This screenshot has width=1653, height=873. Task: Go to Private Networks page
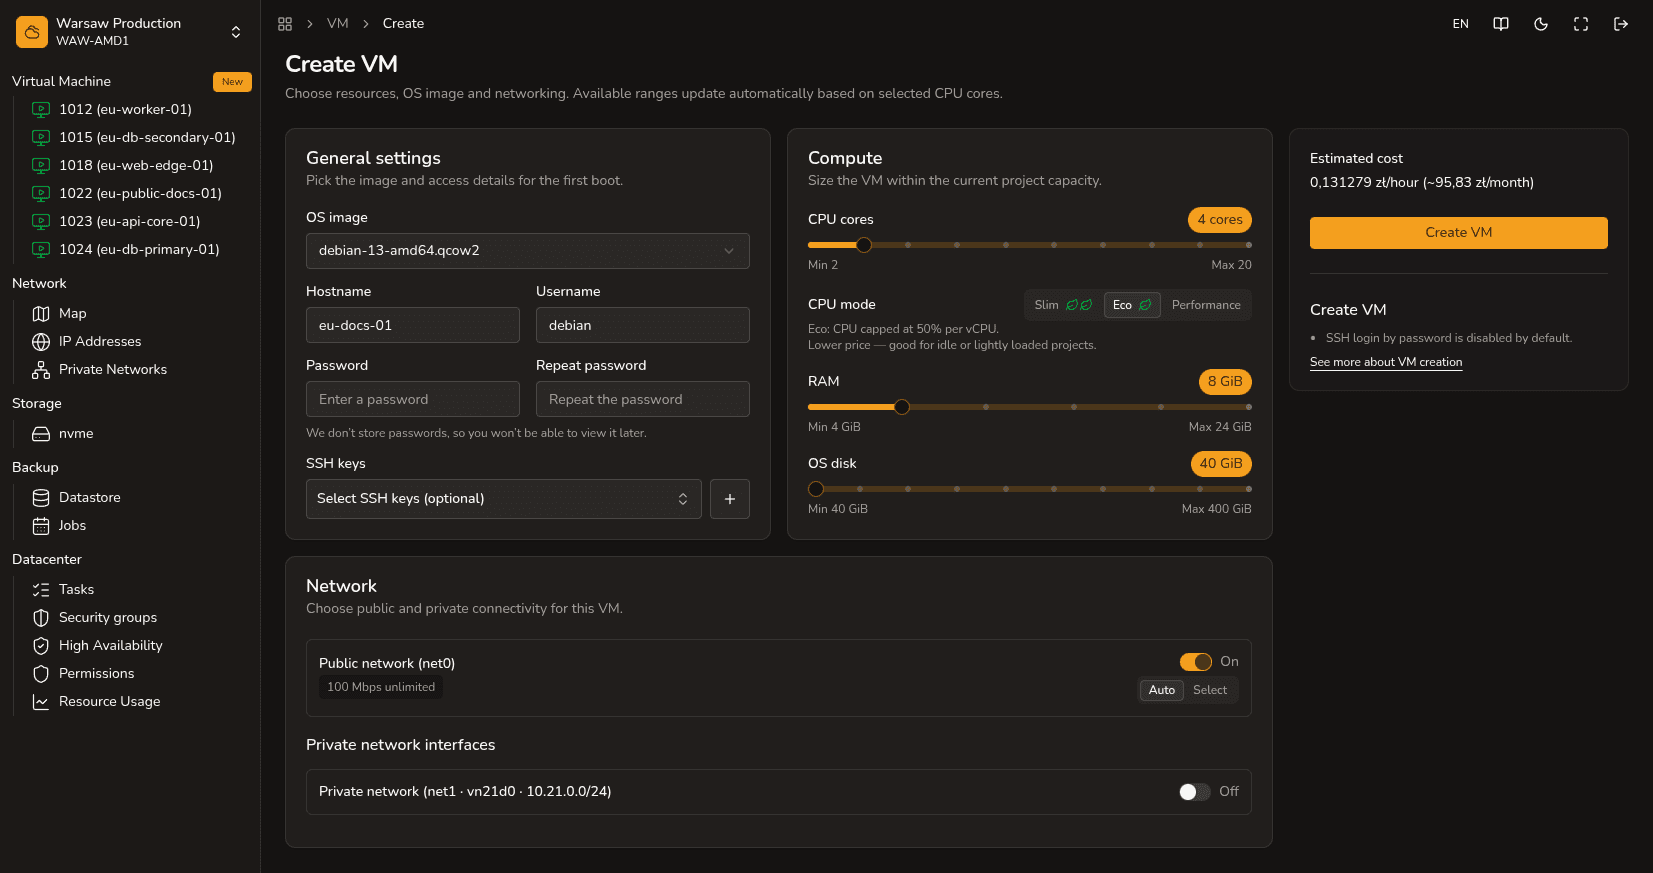113,369
